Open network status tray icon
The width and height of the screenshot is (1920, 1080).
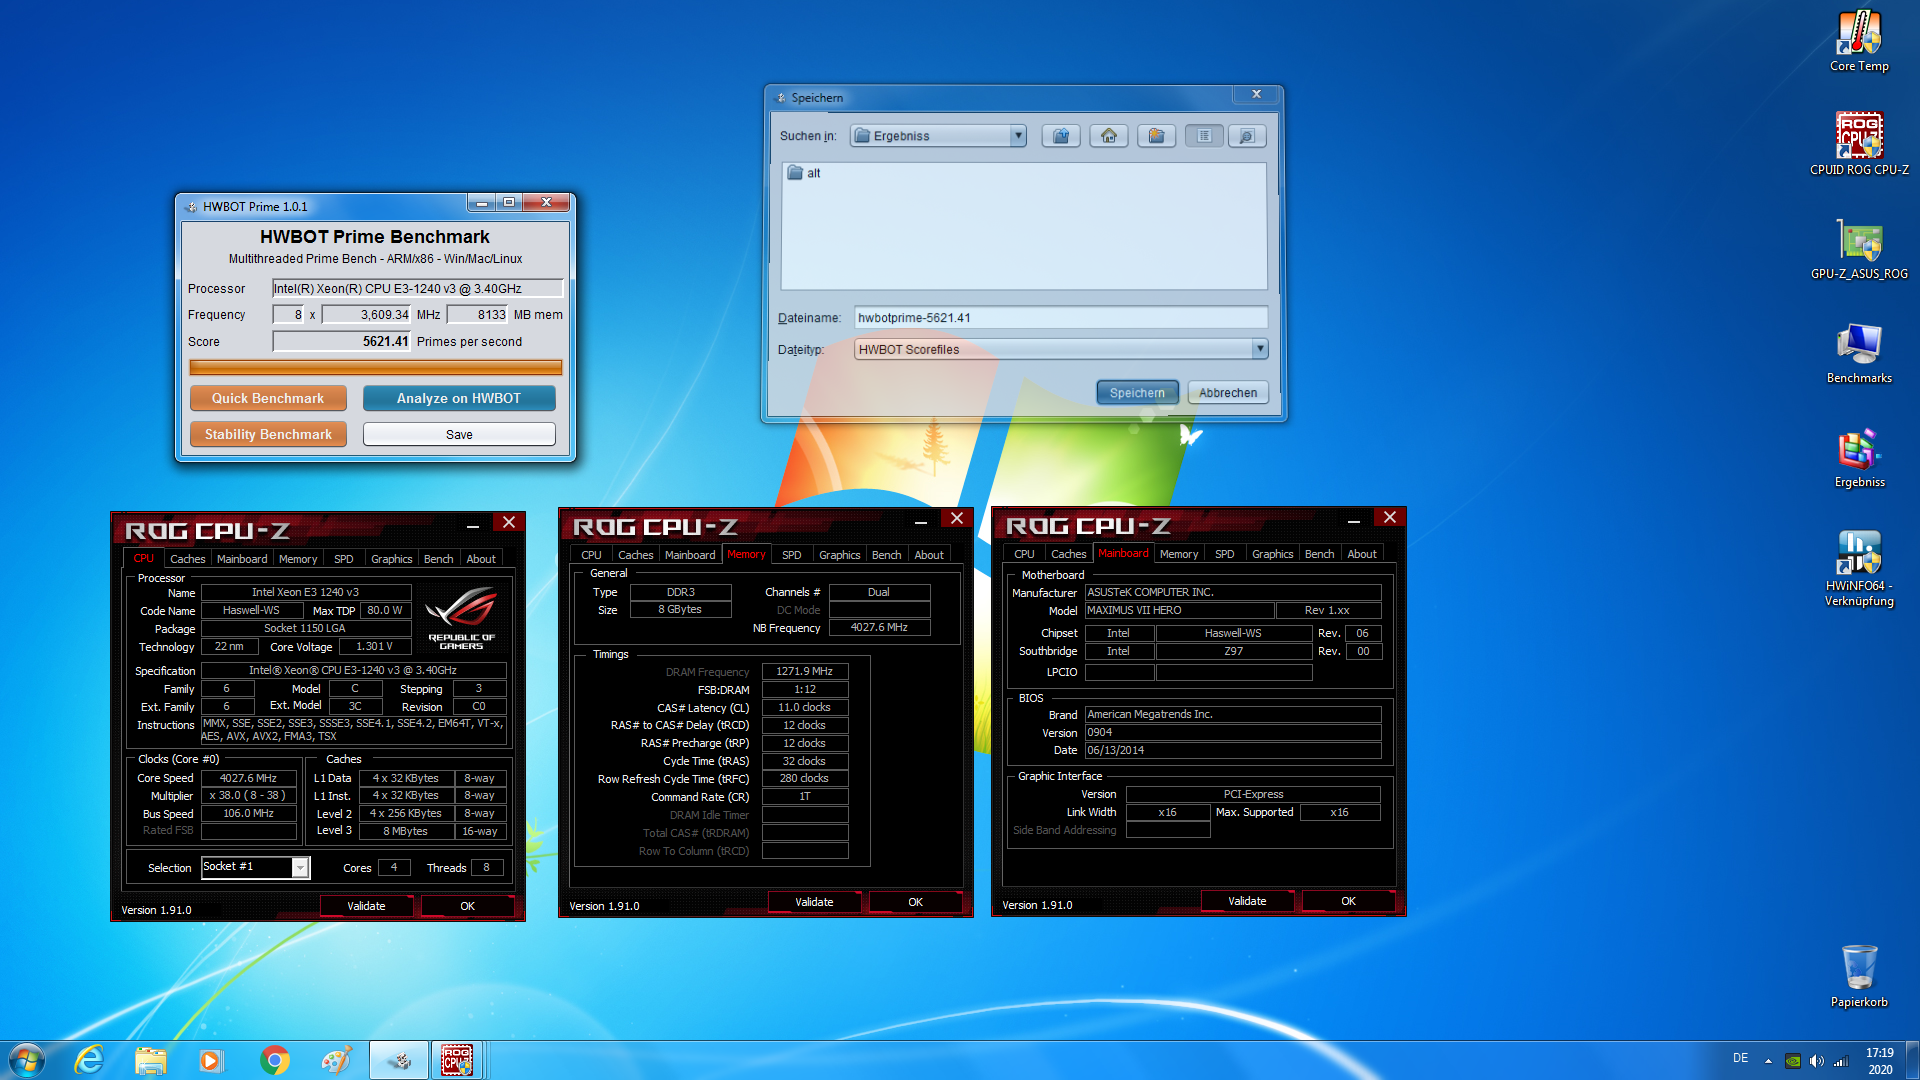[1840, 1061]
